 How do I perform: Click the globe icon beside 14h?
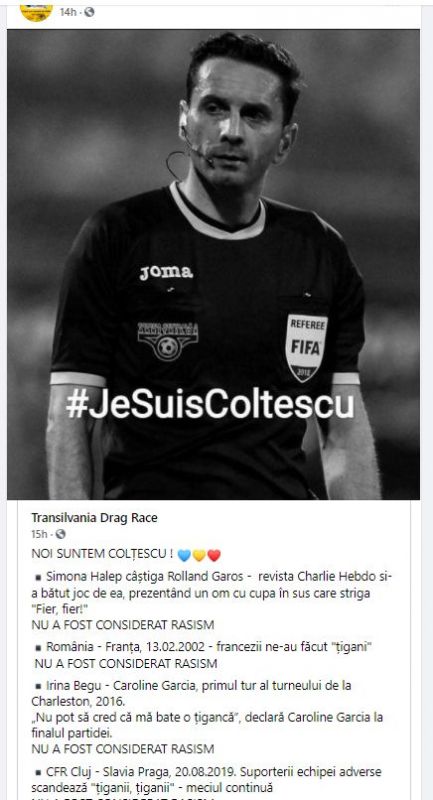click(89, 12)
